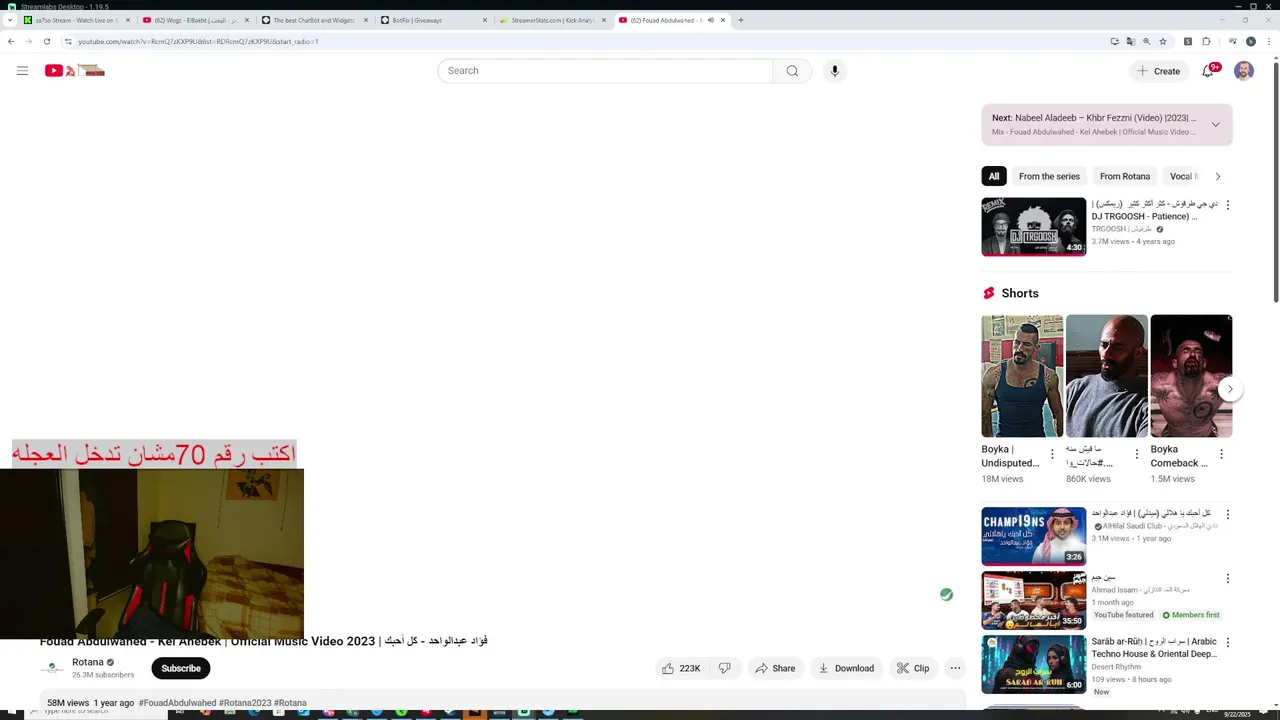Image resolution: width=1280 pixels, height=720 pixels.
Task: Dislike the video
Action: pyautogui.click(x=725, y=668)
